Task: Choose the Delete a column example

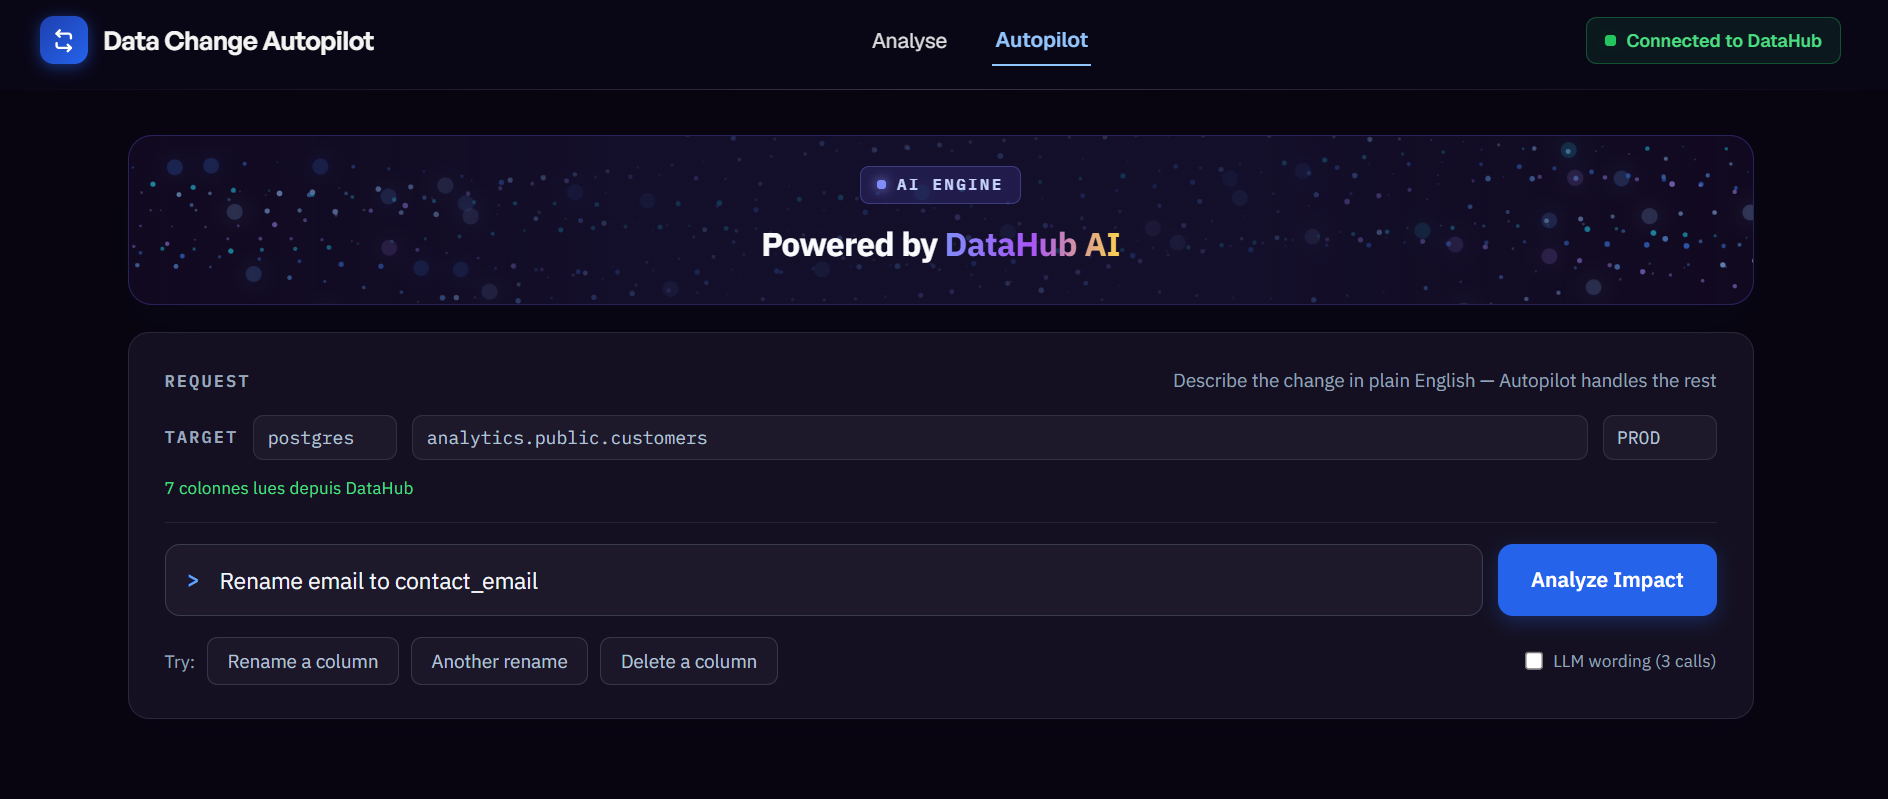Action: point(689,661)
